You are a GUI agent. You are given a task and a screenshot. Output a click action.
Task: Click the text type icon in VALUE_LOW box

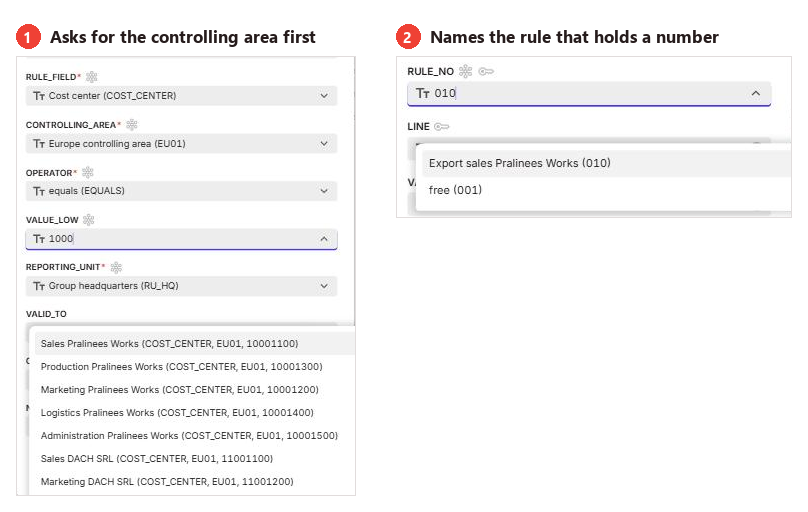[39, 239]
